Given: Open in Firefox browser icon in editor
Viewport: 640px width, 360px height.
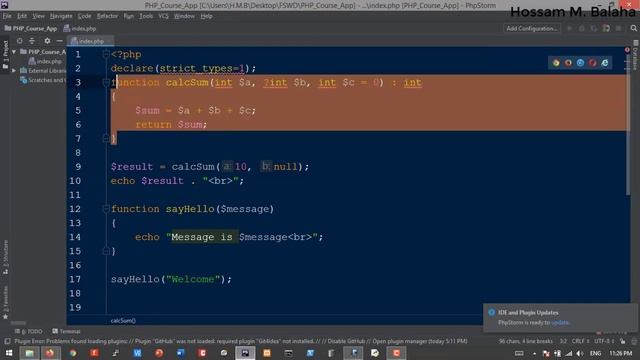Looking at the screenshot, I should (x=568, y=63).
